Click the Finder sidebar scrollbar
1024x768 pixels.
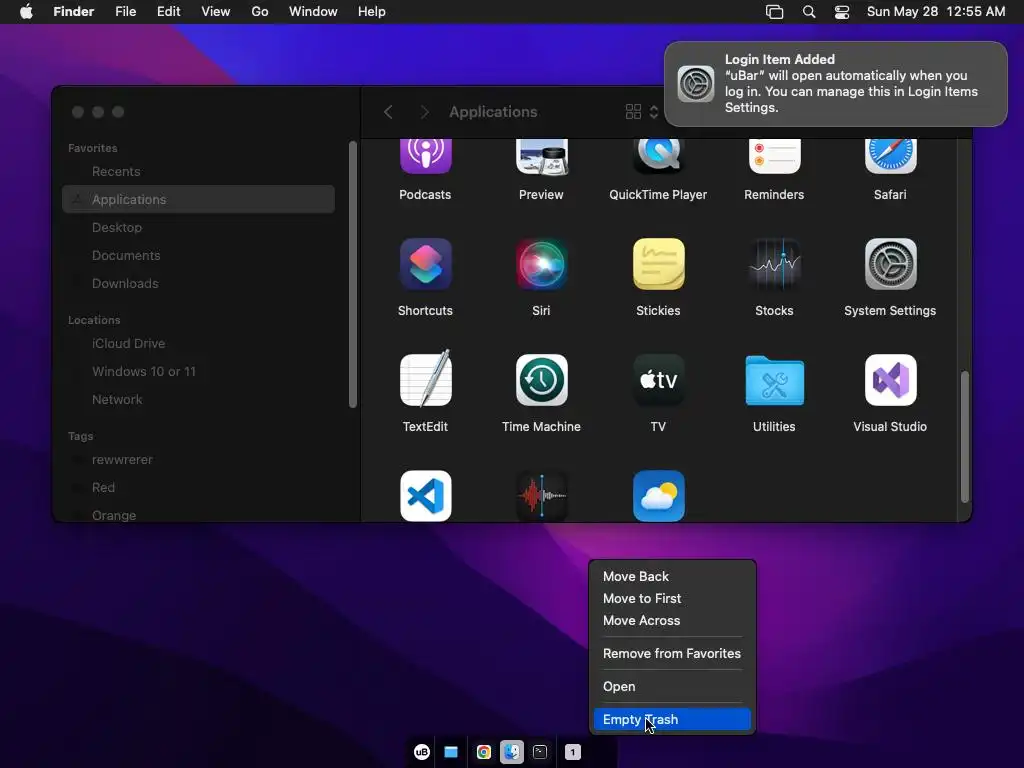pos(353,275)
